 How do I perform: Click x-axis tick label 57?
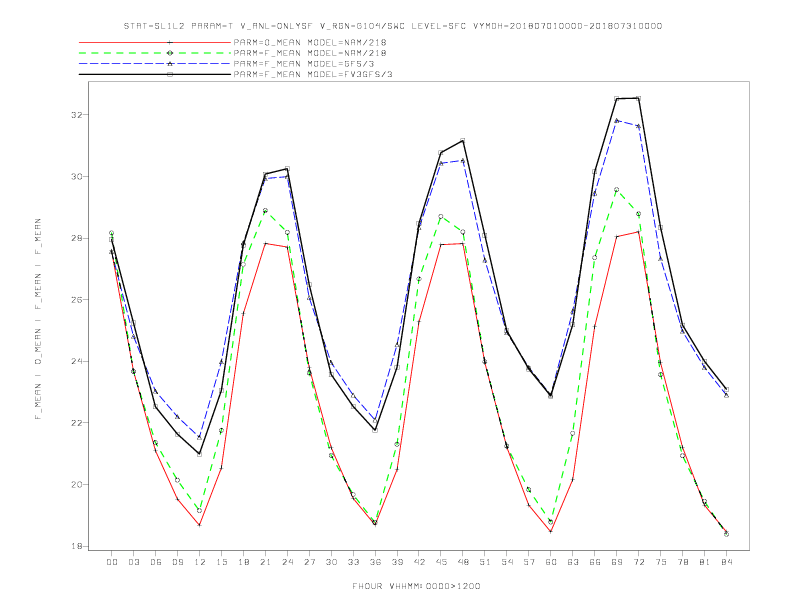(529, 562)
